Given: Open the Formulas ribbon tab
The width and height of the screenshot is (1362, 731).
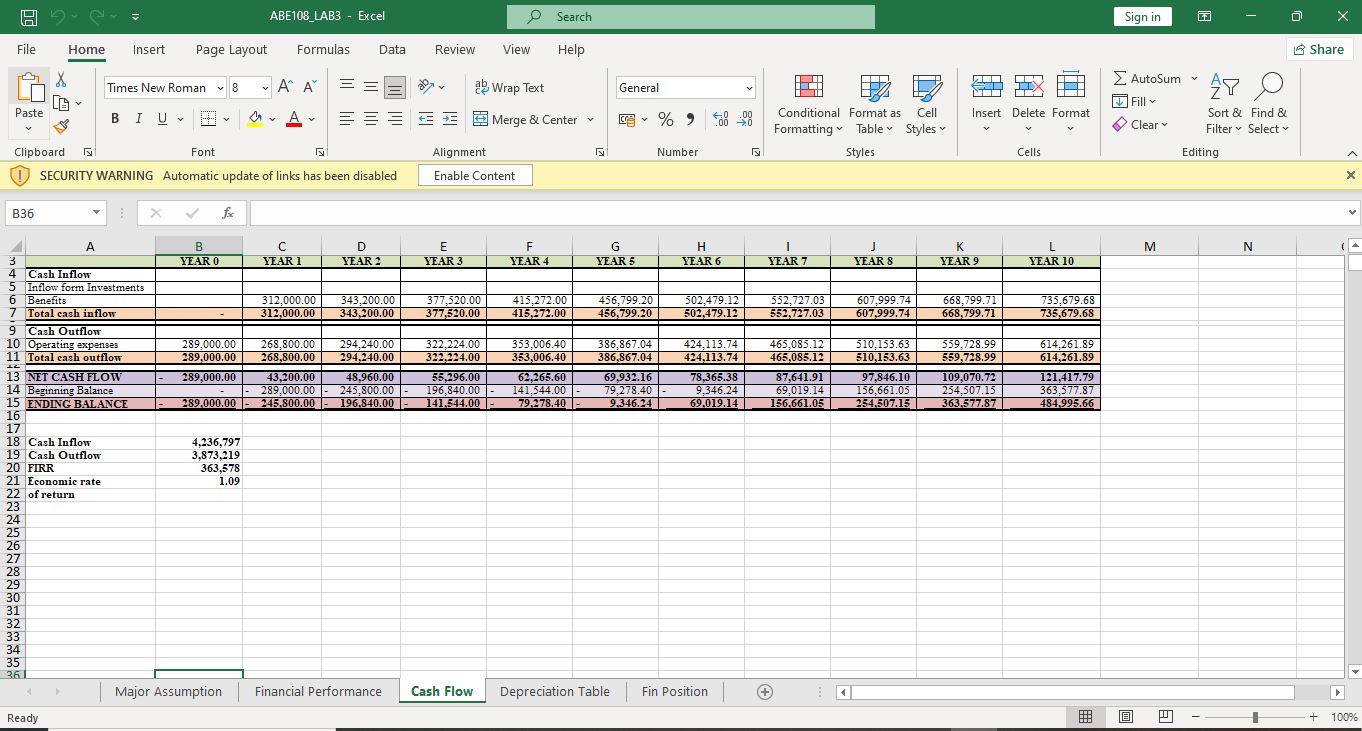Looking at the screenshot, I should [x=323, y=49].
